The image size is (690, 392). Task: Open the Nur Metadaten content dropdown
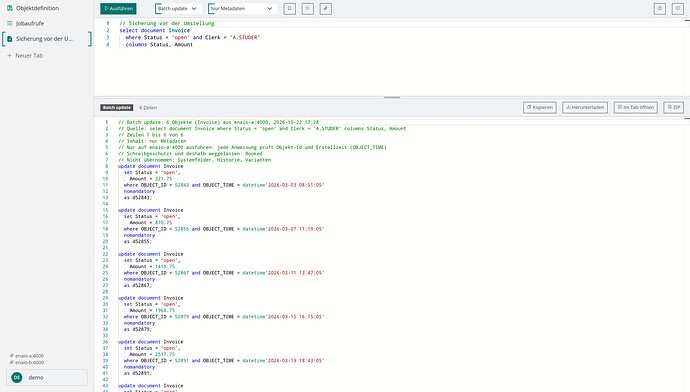[242, 8]
